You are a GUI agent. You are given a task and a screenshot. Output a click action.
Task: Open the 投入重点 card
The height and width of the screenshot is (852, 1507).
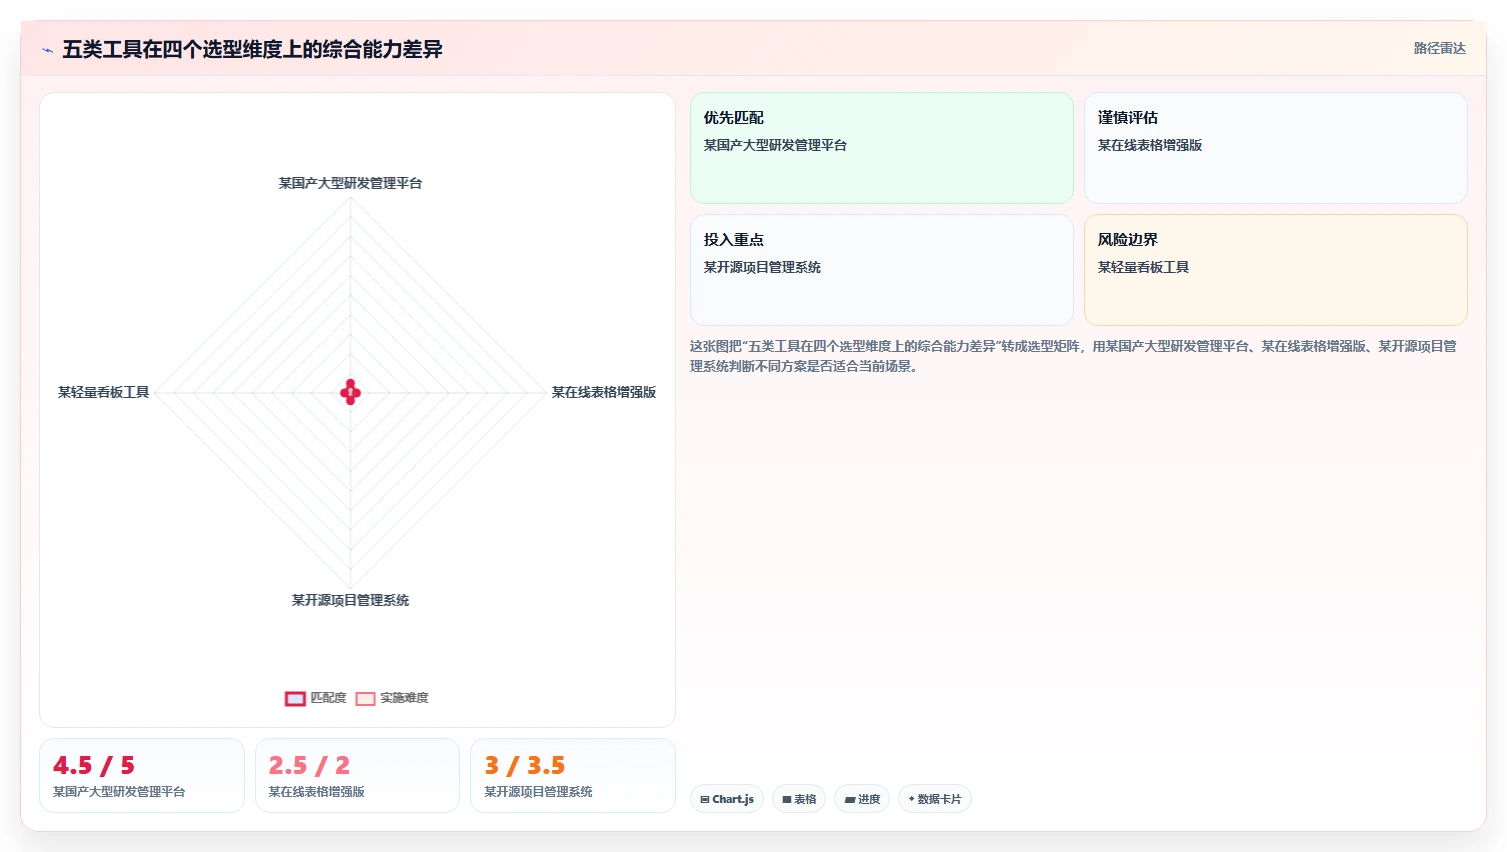tap(881, 270)
